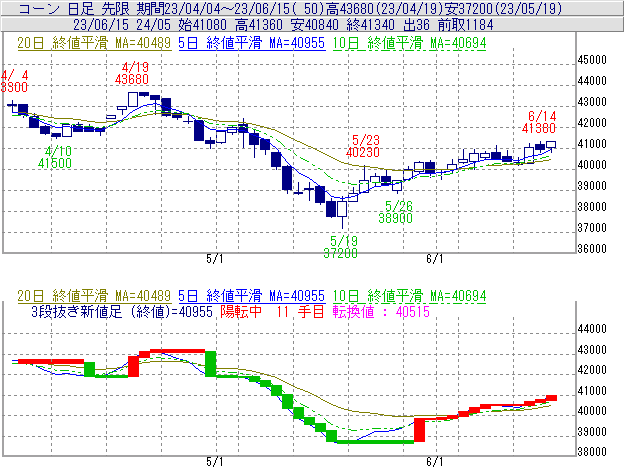The image size is (624, 475).
Task: Click the 5/19 lowest candlestick with the long lower wick
Action: (x=342, y=213)
